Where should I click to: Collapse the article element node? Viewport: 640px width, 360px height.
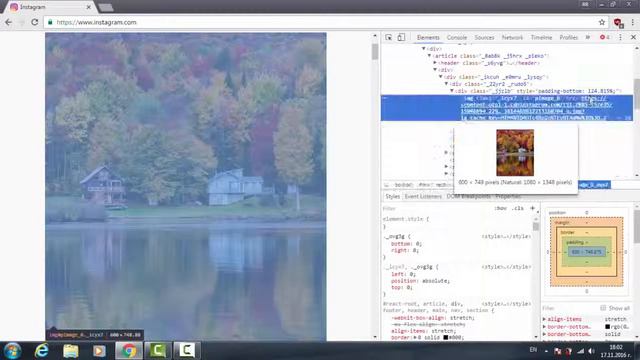tap(429, 56)
